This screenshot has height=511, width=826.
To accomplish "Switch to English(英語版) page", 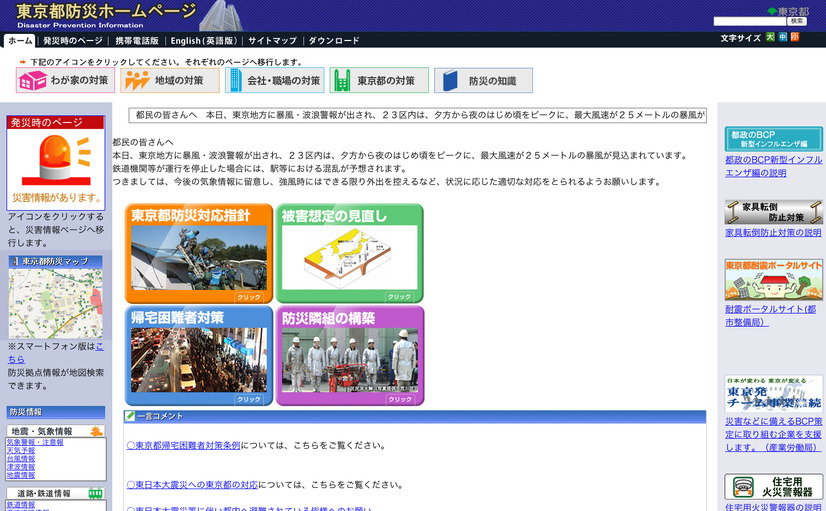I will pyautogui.click(x=204, y=41).
